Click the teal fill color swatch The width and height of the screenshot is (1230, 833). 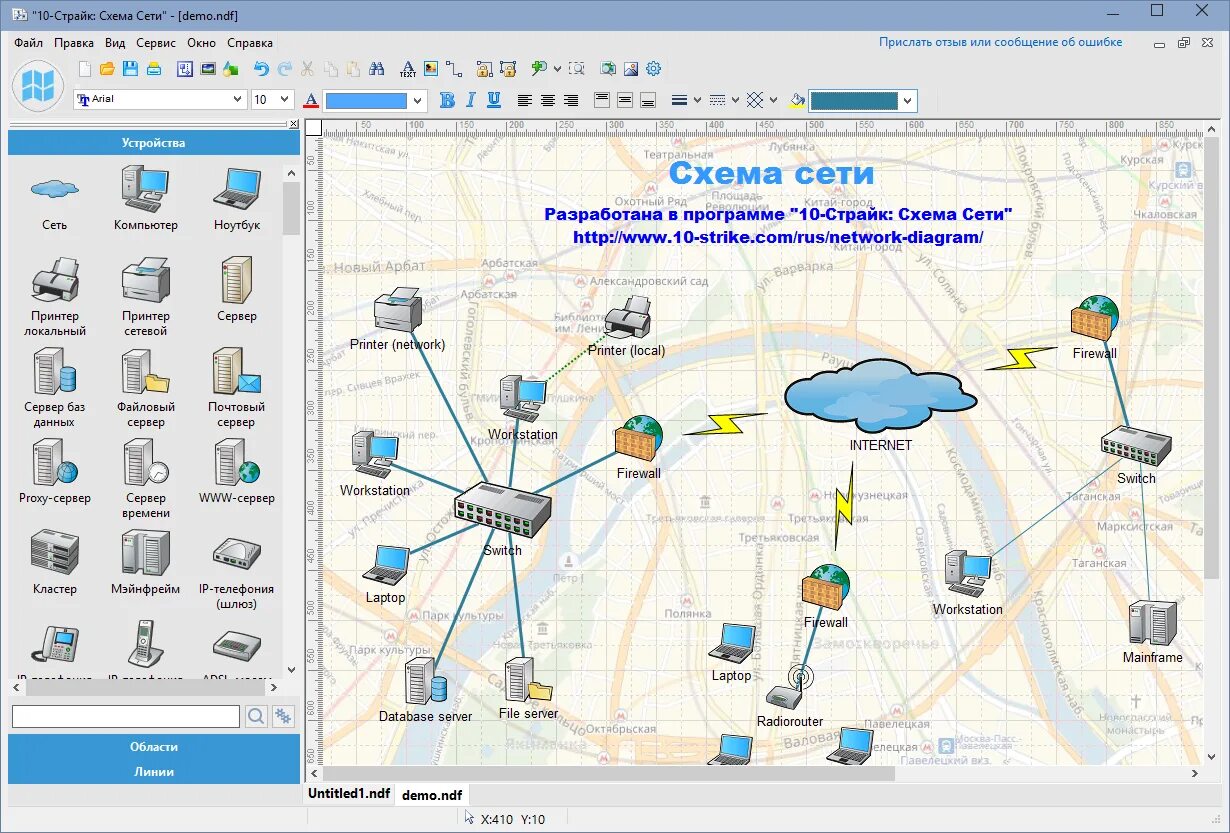854,100
